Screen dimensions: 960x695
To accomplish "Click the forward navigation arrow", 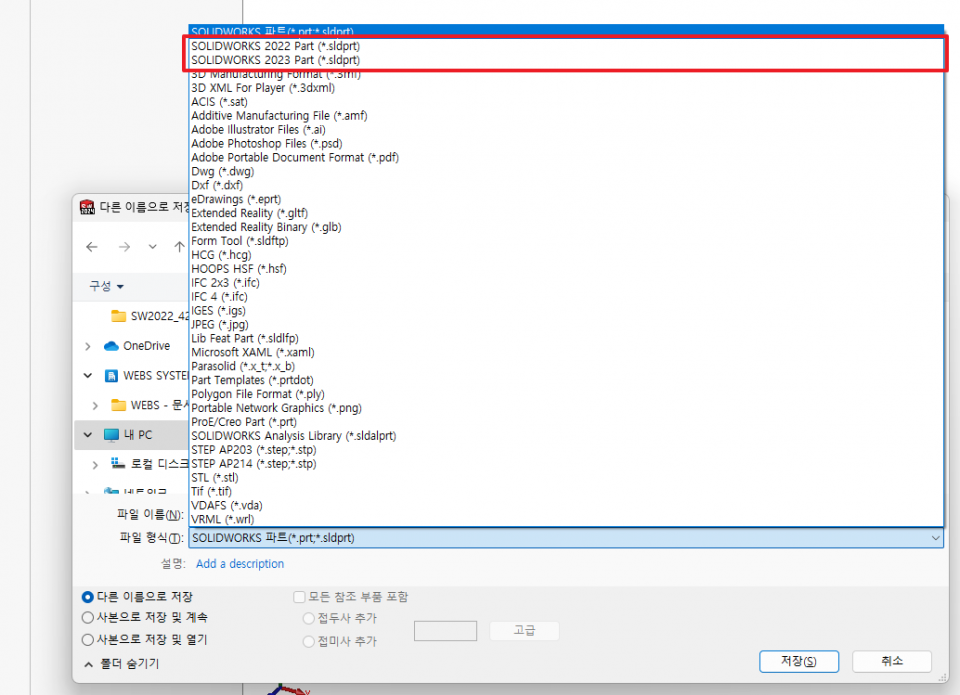I will [x=124, y=247].
